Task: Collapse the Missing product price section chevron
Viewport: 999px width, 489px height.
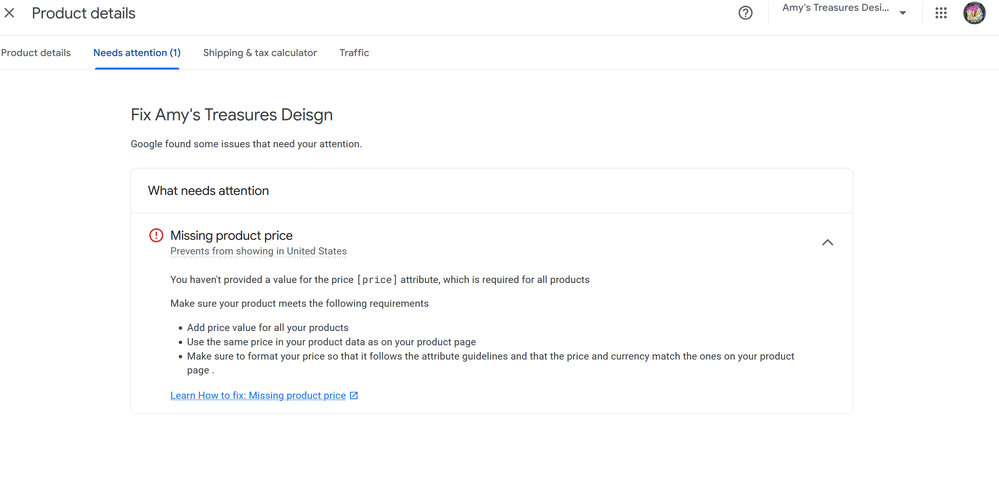Action: click(827, 243)
